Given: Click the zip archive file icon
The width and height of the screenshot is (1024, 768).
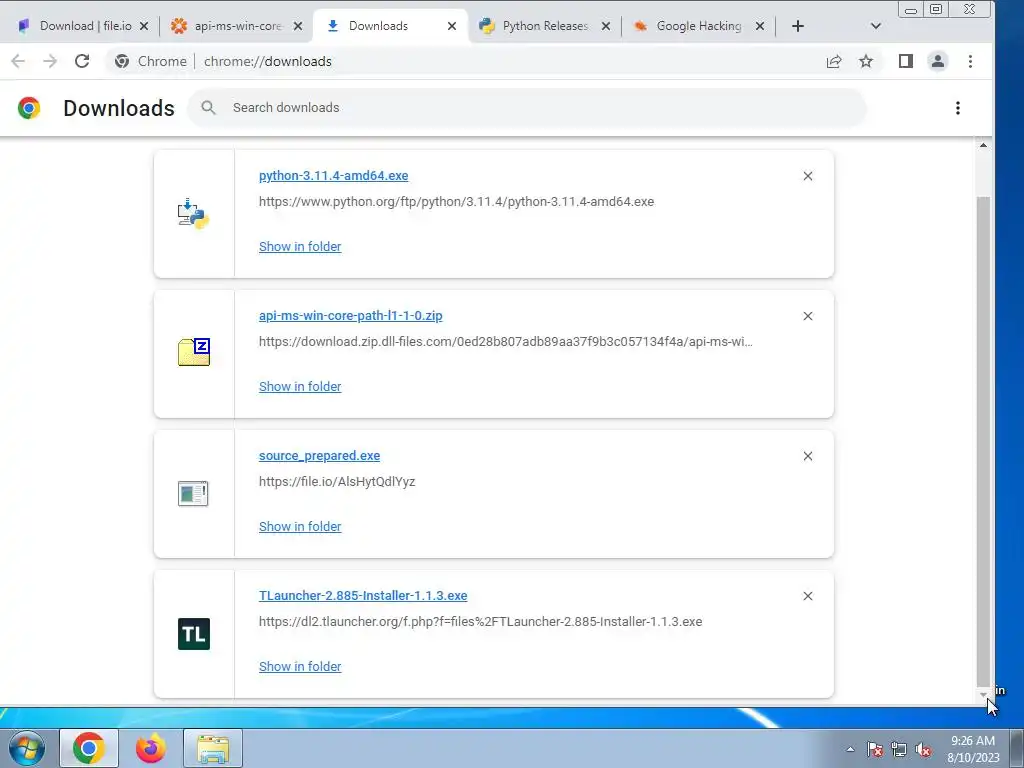Looking at the screenshot, I should pos(194,353).
